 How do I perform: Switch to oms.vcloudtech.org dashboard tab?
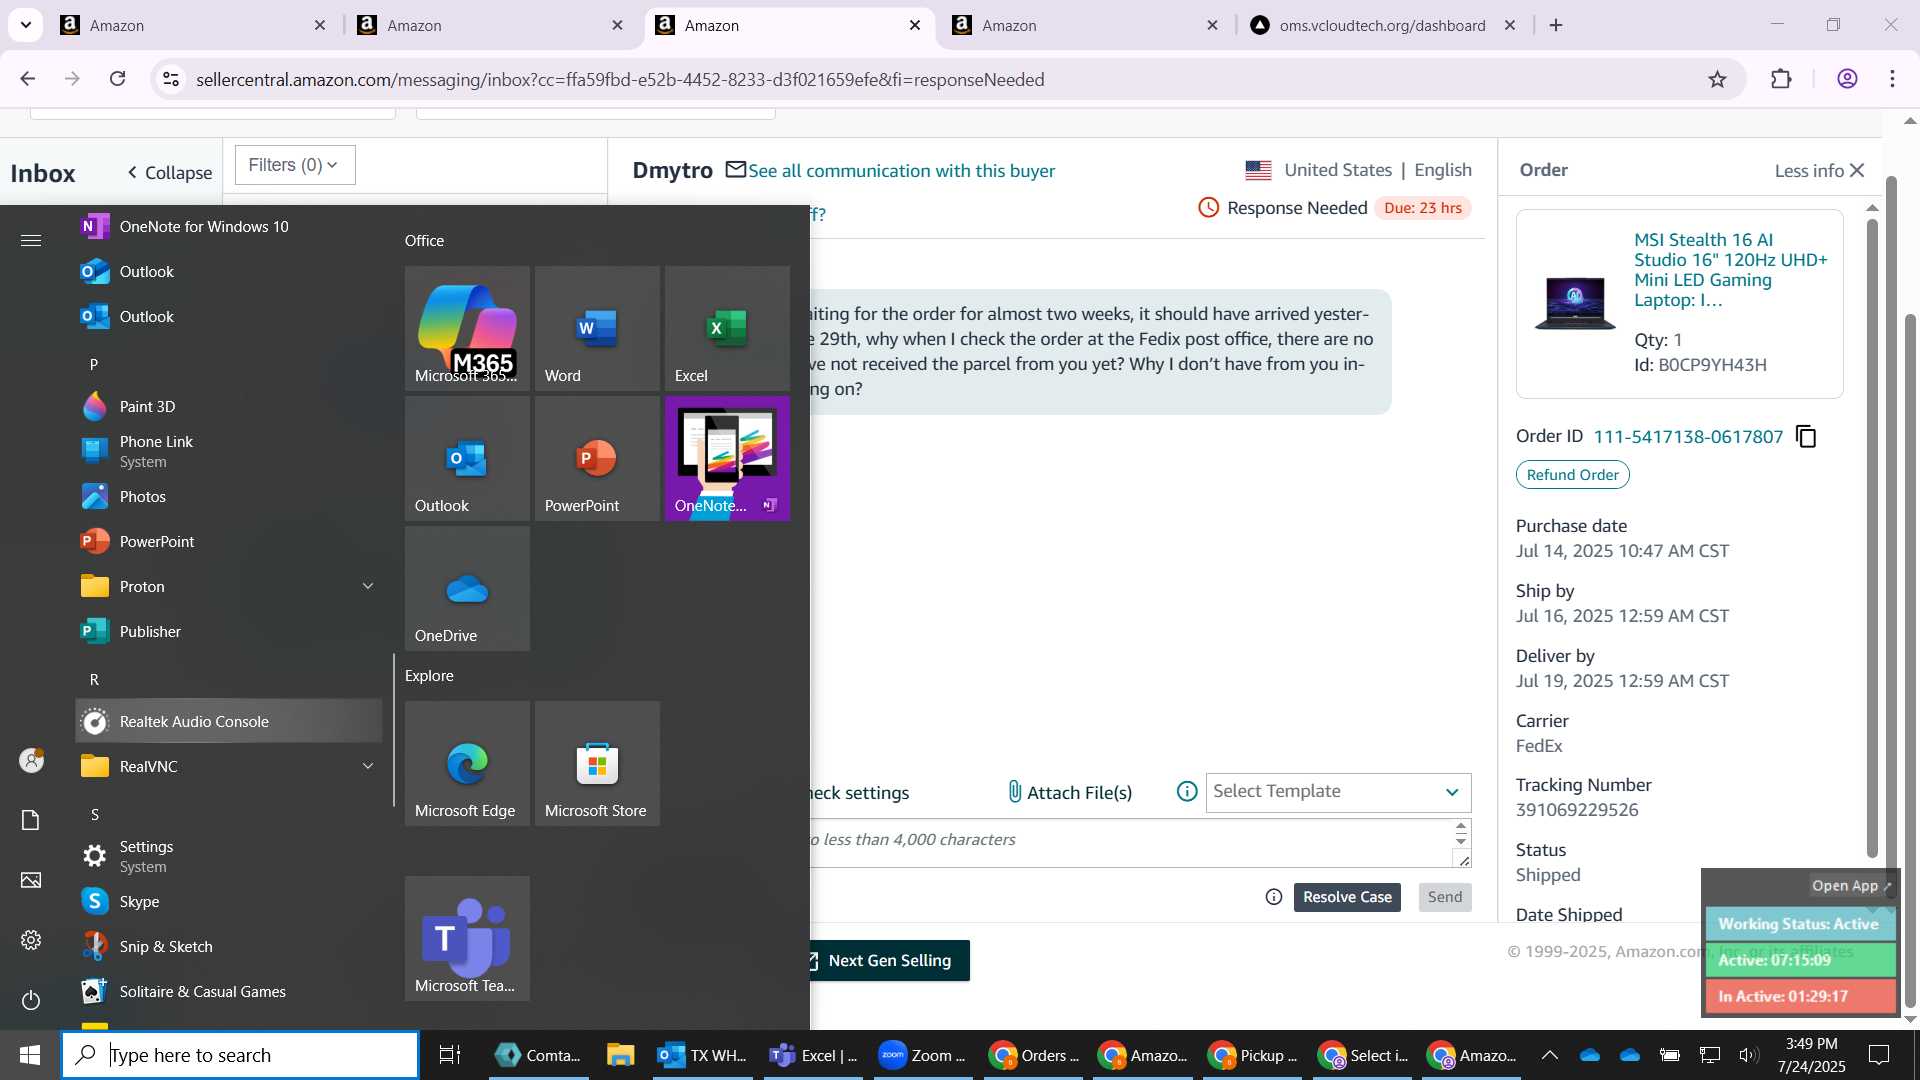click(1383, 26)
